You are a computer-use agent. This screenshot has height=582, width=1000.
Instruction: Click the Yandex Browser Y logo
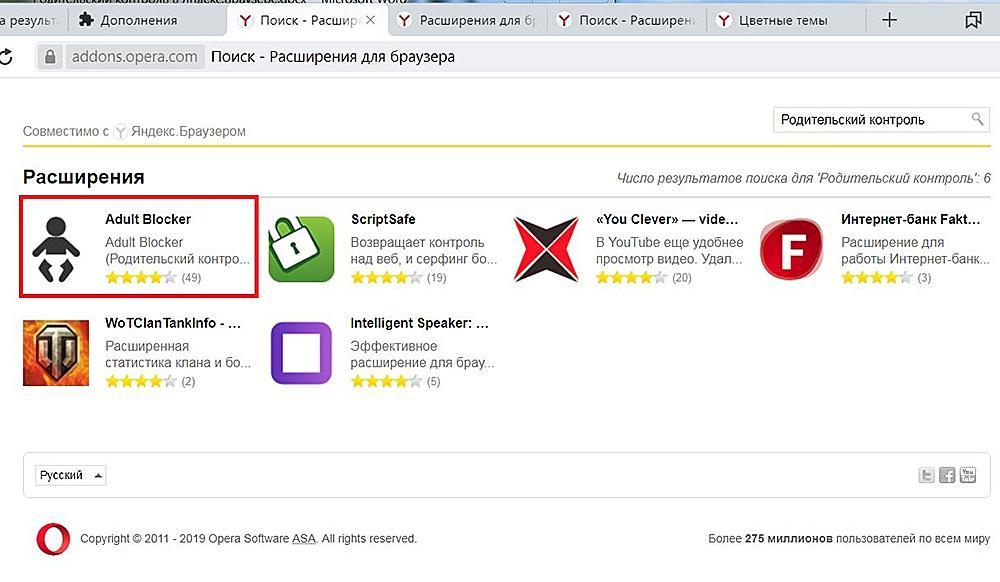click(x=120, y=132)
